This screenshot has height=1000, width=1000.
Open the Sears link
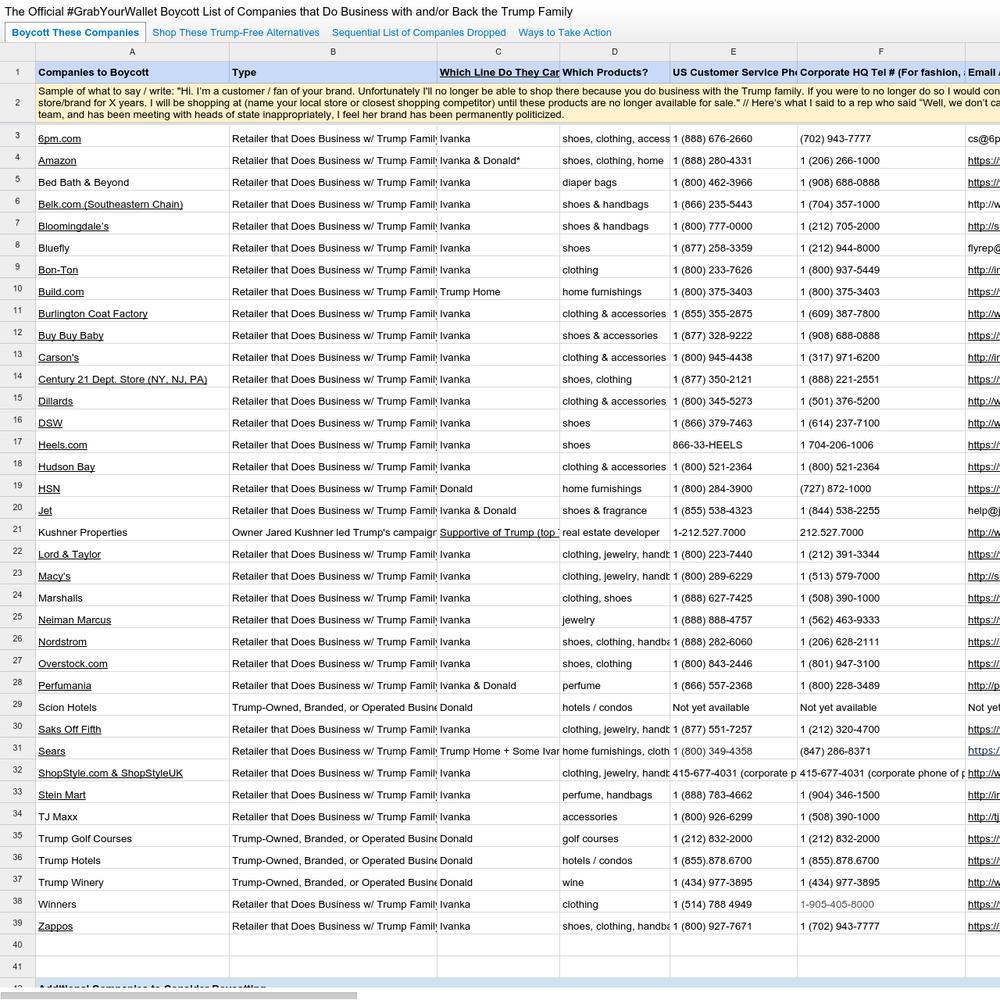[x=52, y=751]
